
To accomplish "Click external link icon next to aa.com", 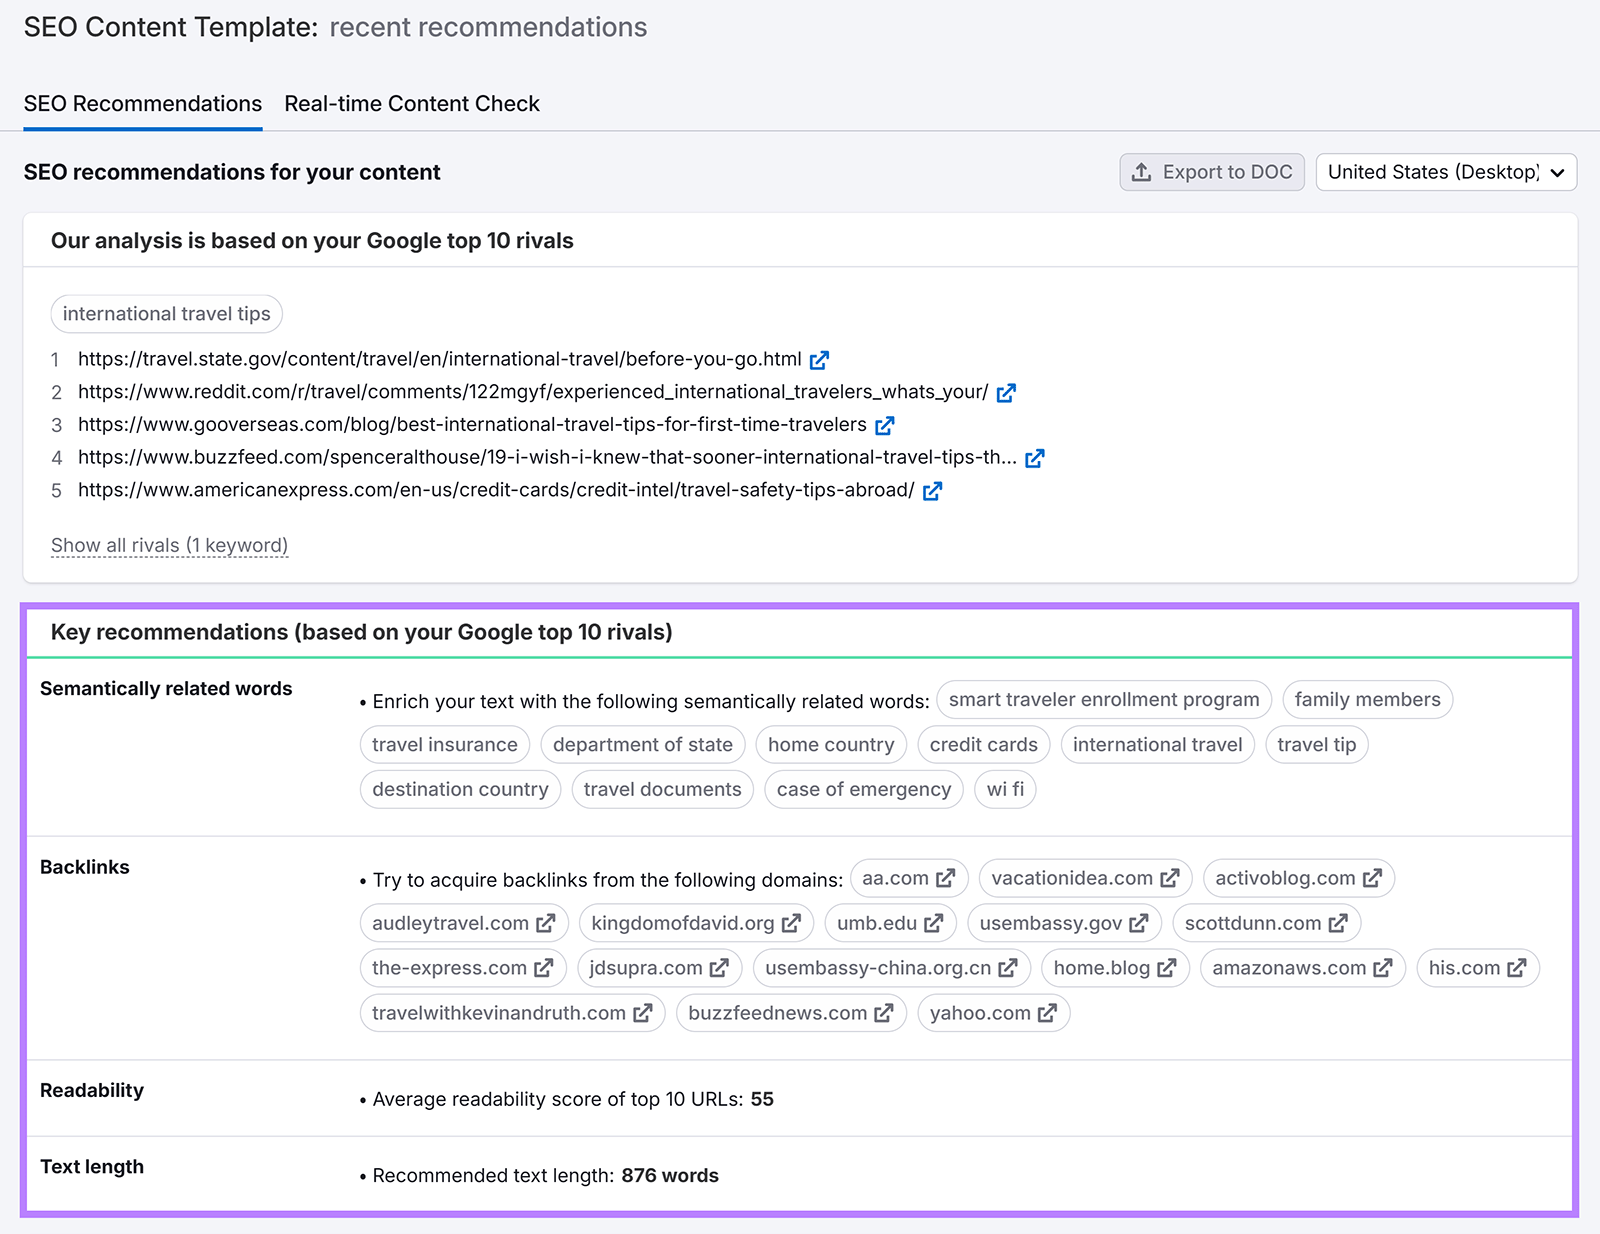I will (945, 878).
